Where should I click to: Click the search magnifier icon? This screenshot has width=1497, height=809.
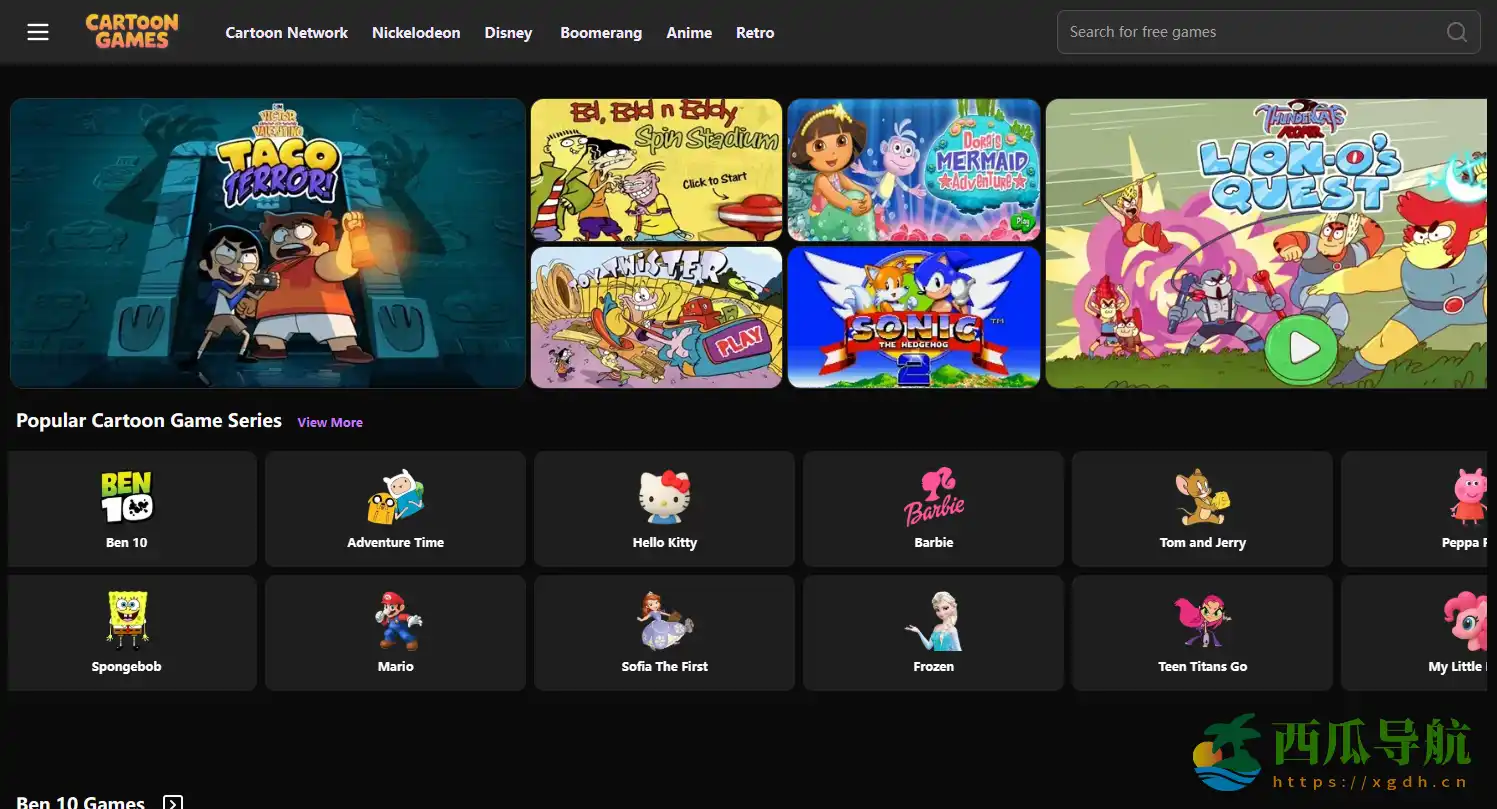[x=1457, y=32]
